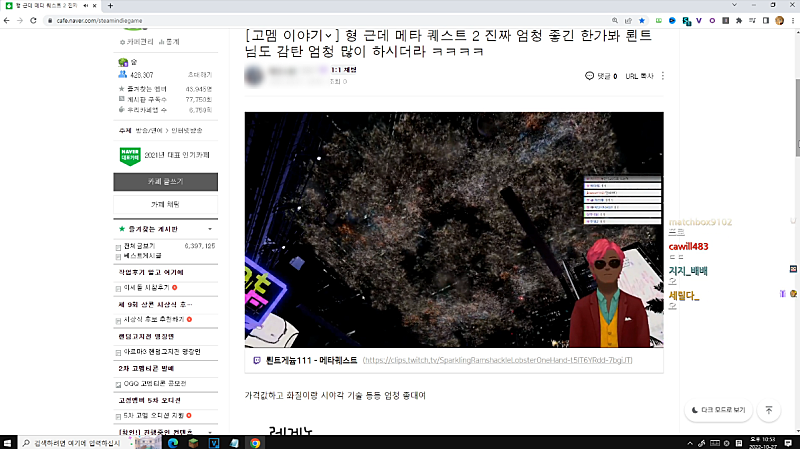This screenshot has height=449, width=800.
Task: Open the 5차 고멤 오디션 지원 board
Action: [154, 416]
